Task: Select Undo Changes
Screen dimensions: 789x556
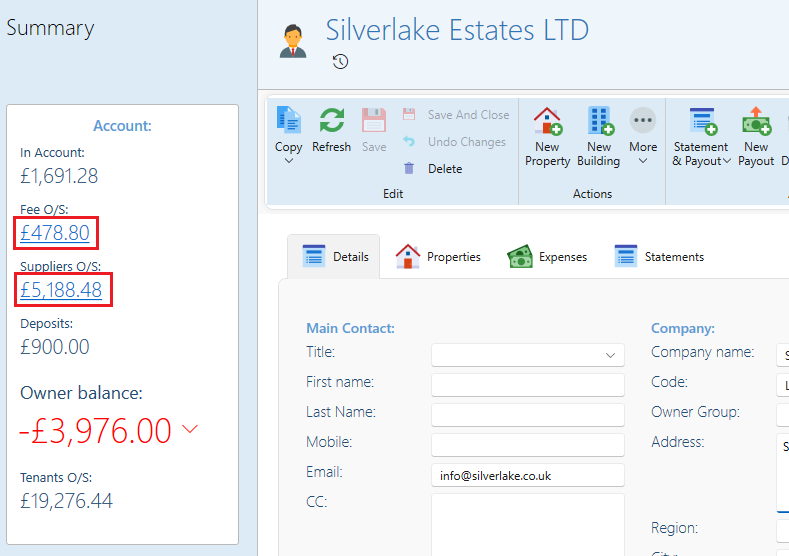Action: (x=454, y=142)
